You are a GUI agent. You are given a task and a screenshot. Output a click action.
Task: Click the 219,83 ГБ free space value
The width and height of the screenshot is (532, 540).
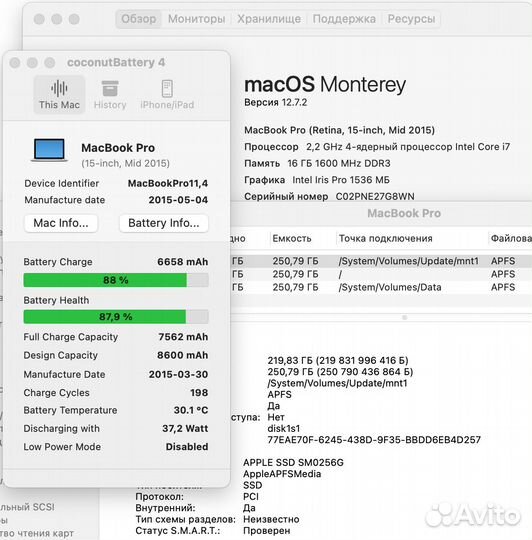coord(338,361)
